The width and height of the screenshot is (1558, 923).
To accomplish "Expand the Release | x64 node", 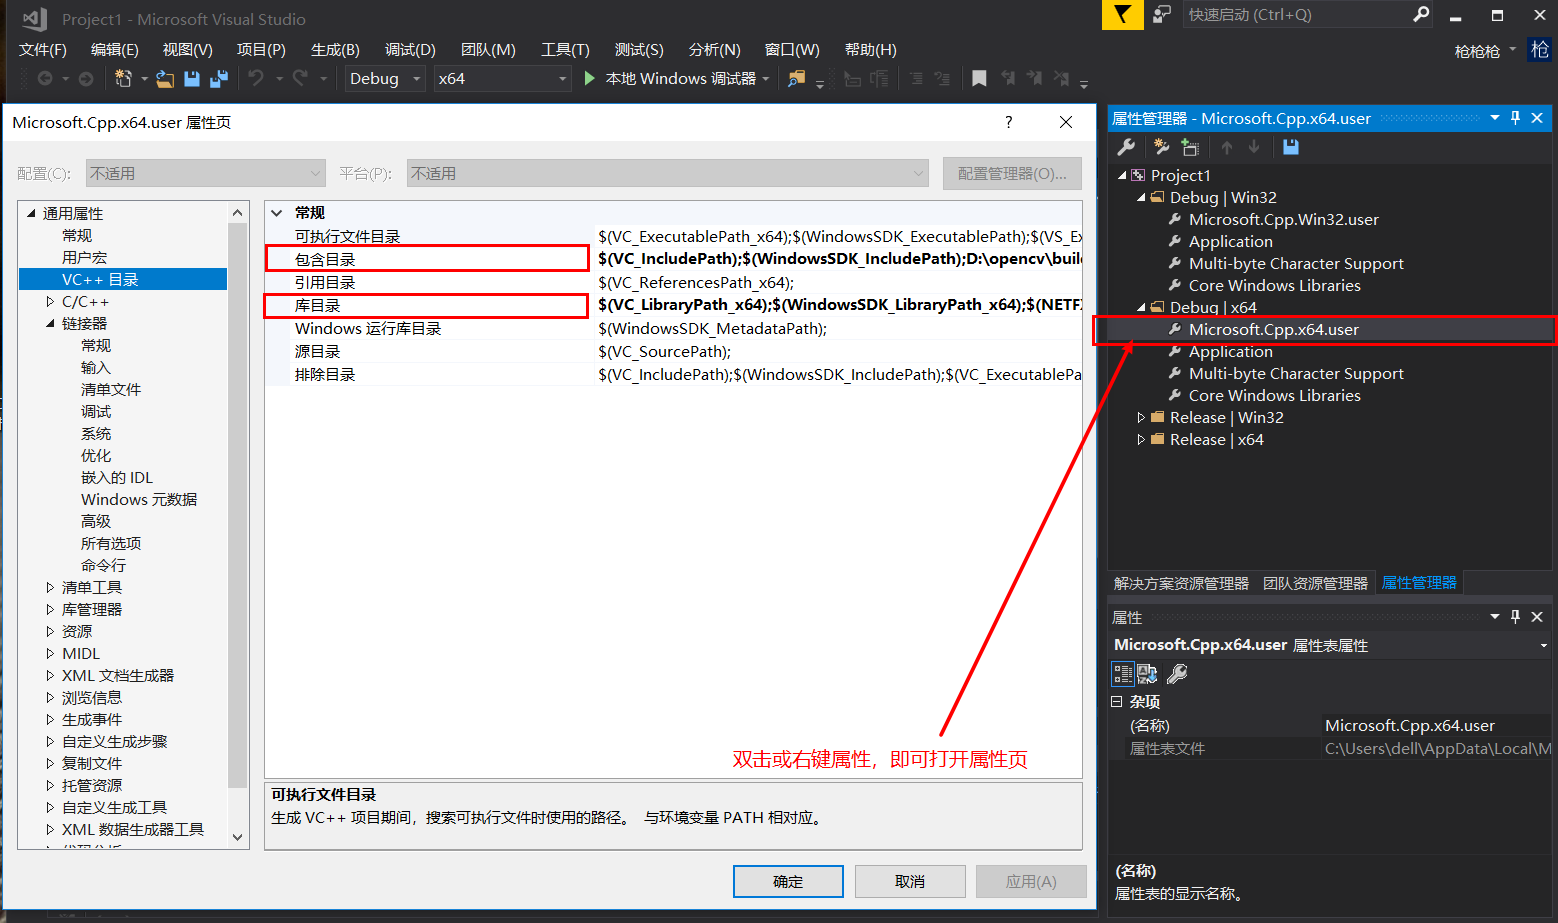I will pos(1141,439).
